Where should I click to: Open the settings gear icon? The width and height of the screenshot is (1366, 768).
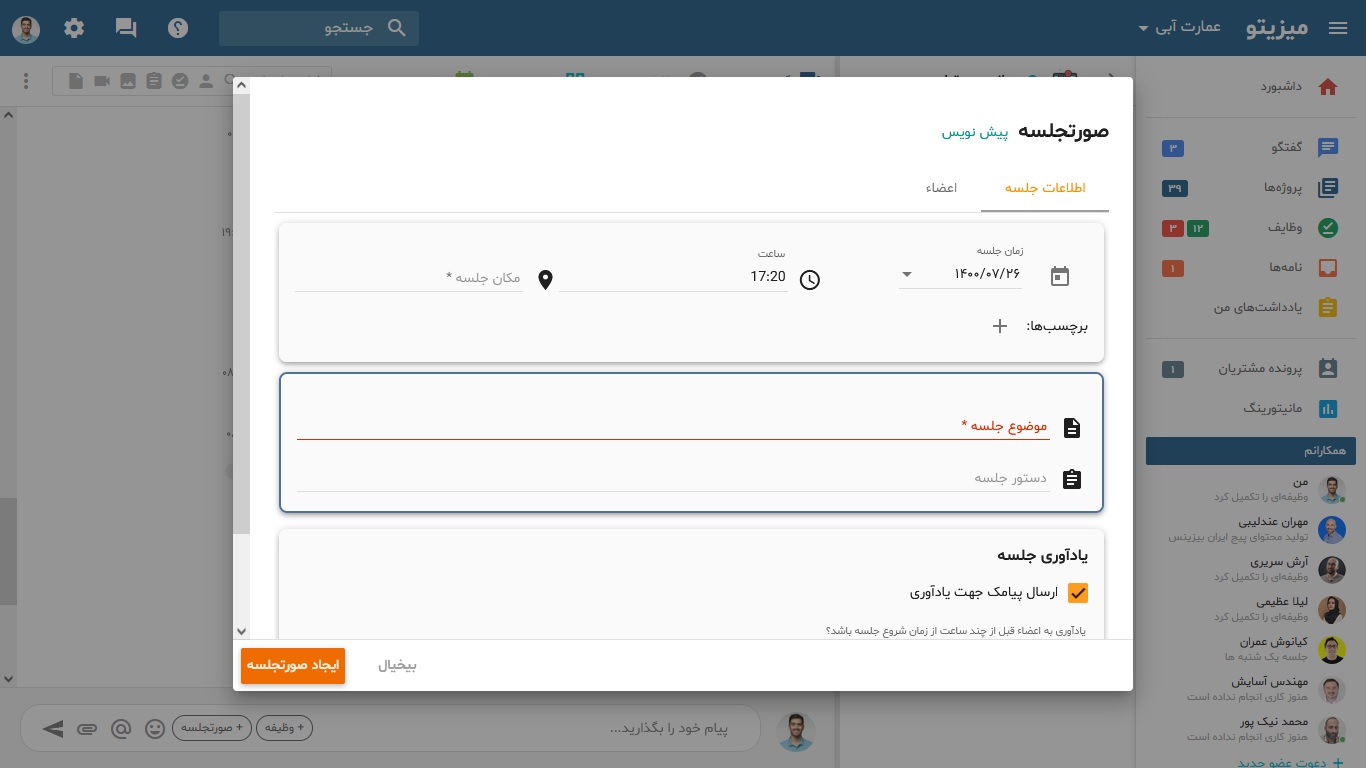click(74, 28)
